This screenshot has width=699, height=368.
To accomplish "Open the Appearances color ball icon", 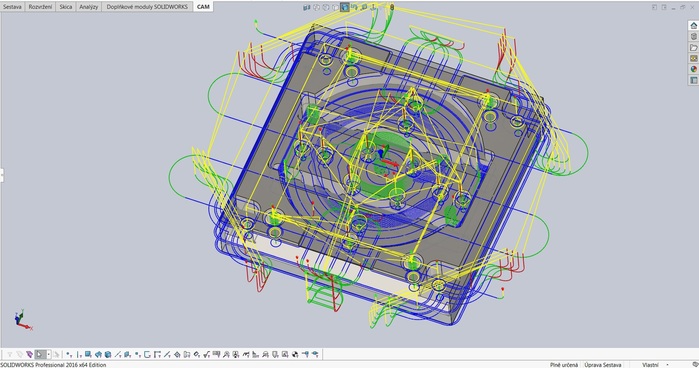I will point(693,69).
